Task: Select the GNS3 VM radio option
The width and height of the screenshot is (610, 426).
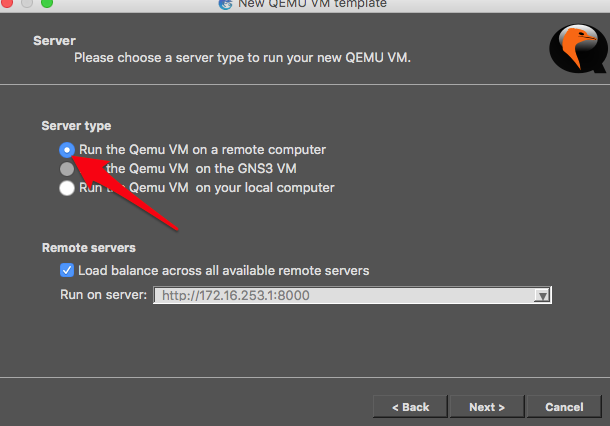Action: 67,169
